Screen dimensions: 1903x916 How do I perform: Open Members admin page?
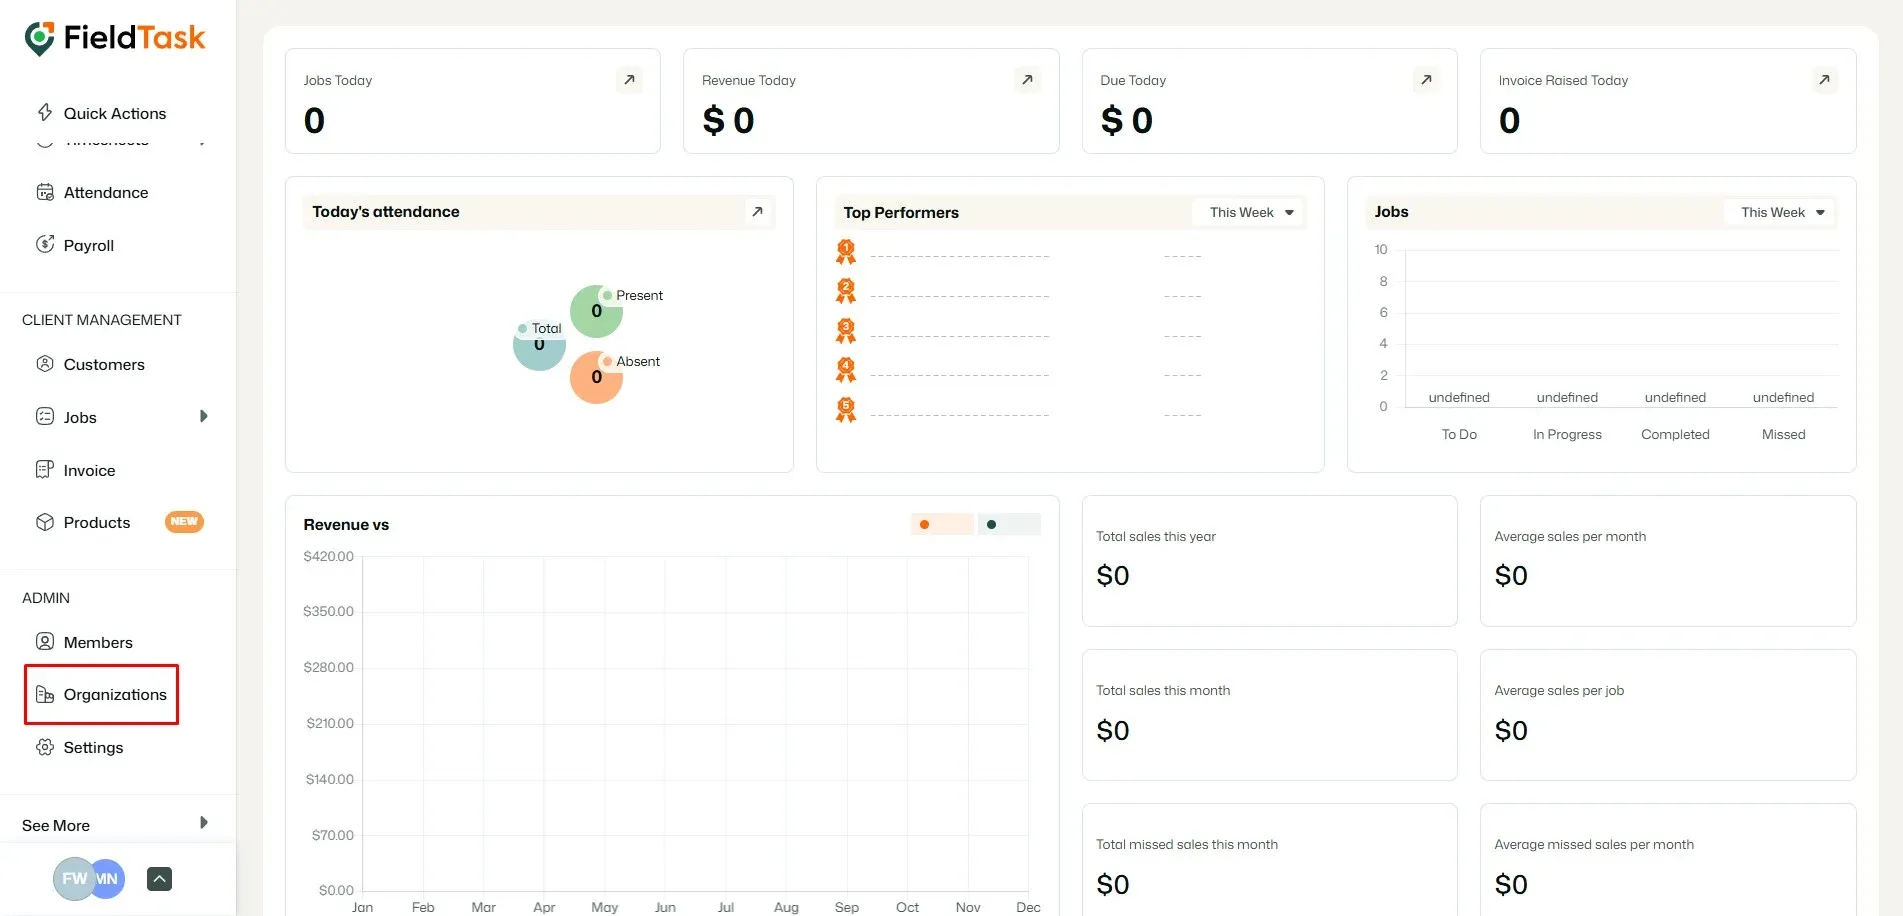98,642
